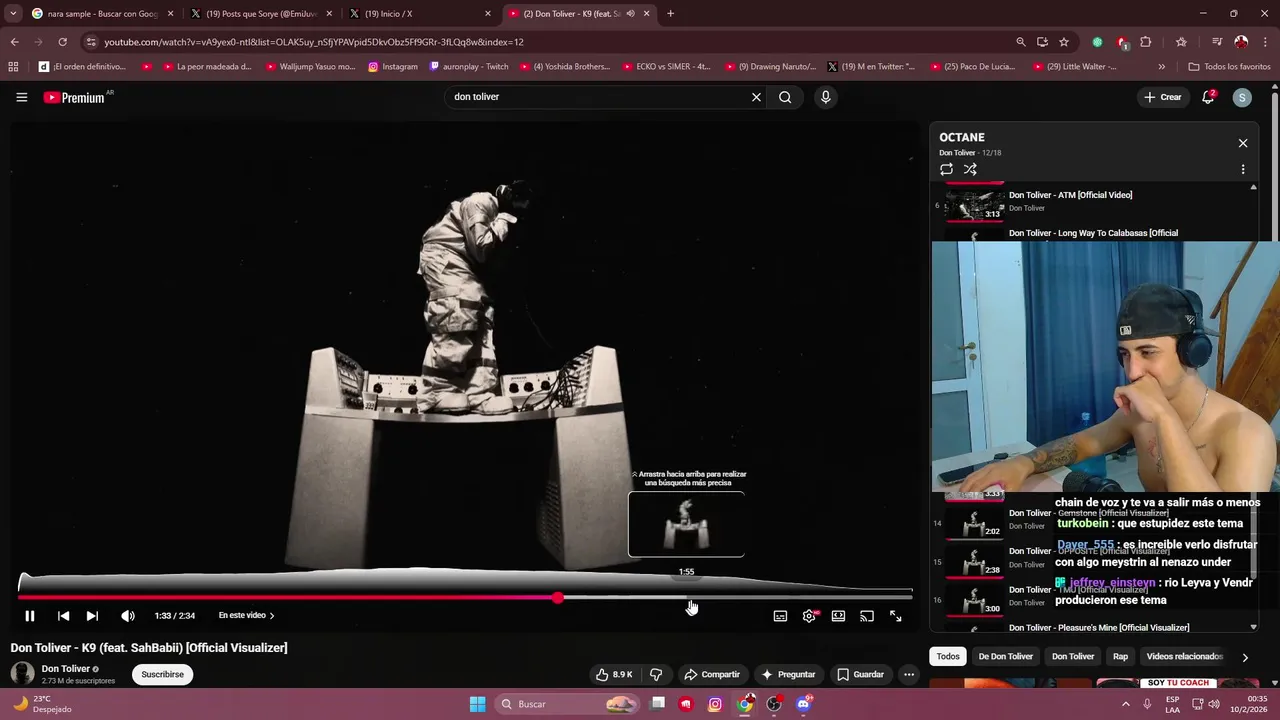1280x720 pixels.
Task: Switch to theater mode
Action: coord(838,616)
